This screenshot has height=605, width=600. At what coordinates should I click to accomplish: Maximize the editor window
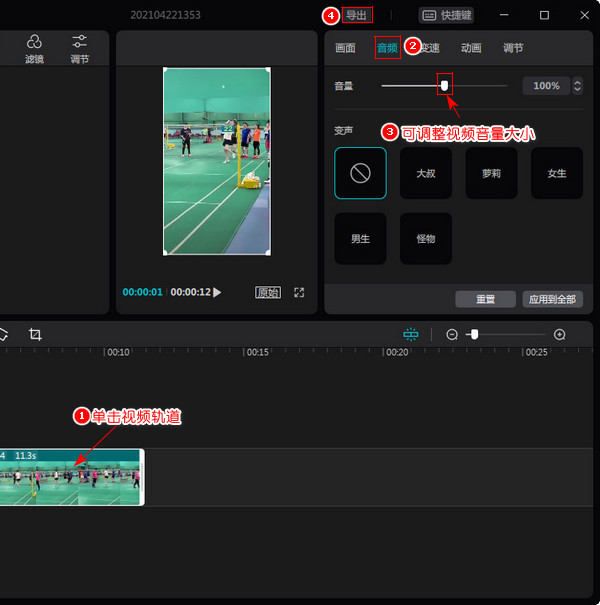click(544, 15)
